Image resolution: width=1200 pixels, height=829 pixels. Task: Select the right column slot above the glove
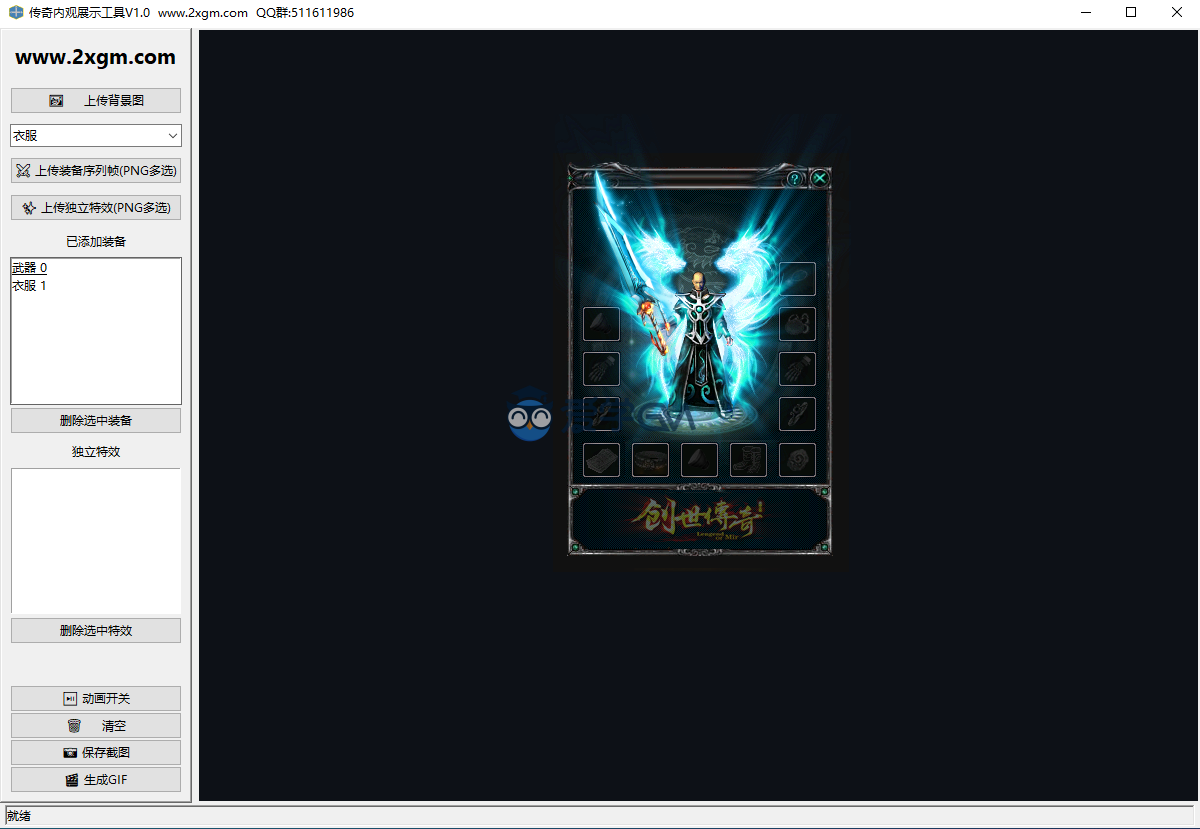coord(797,324)
